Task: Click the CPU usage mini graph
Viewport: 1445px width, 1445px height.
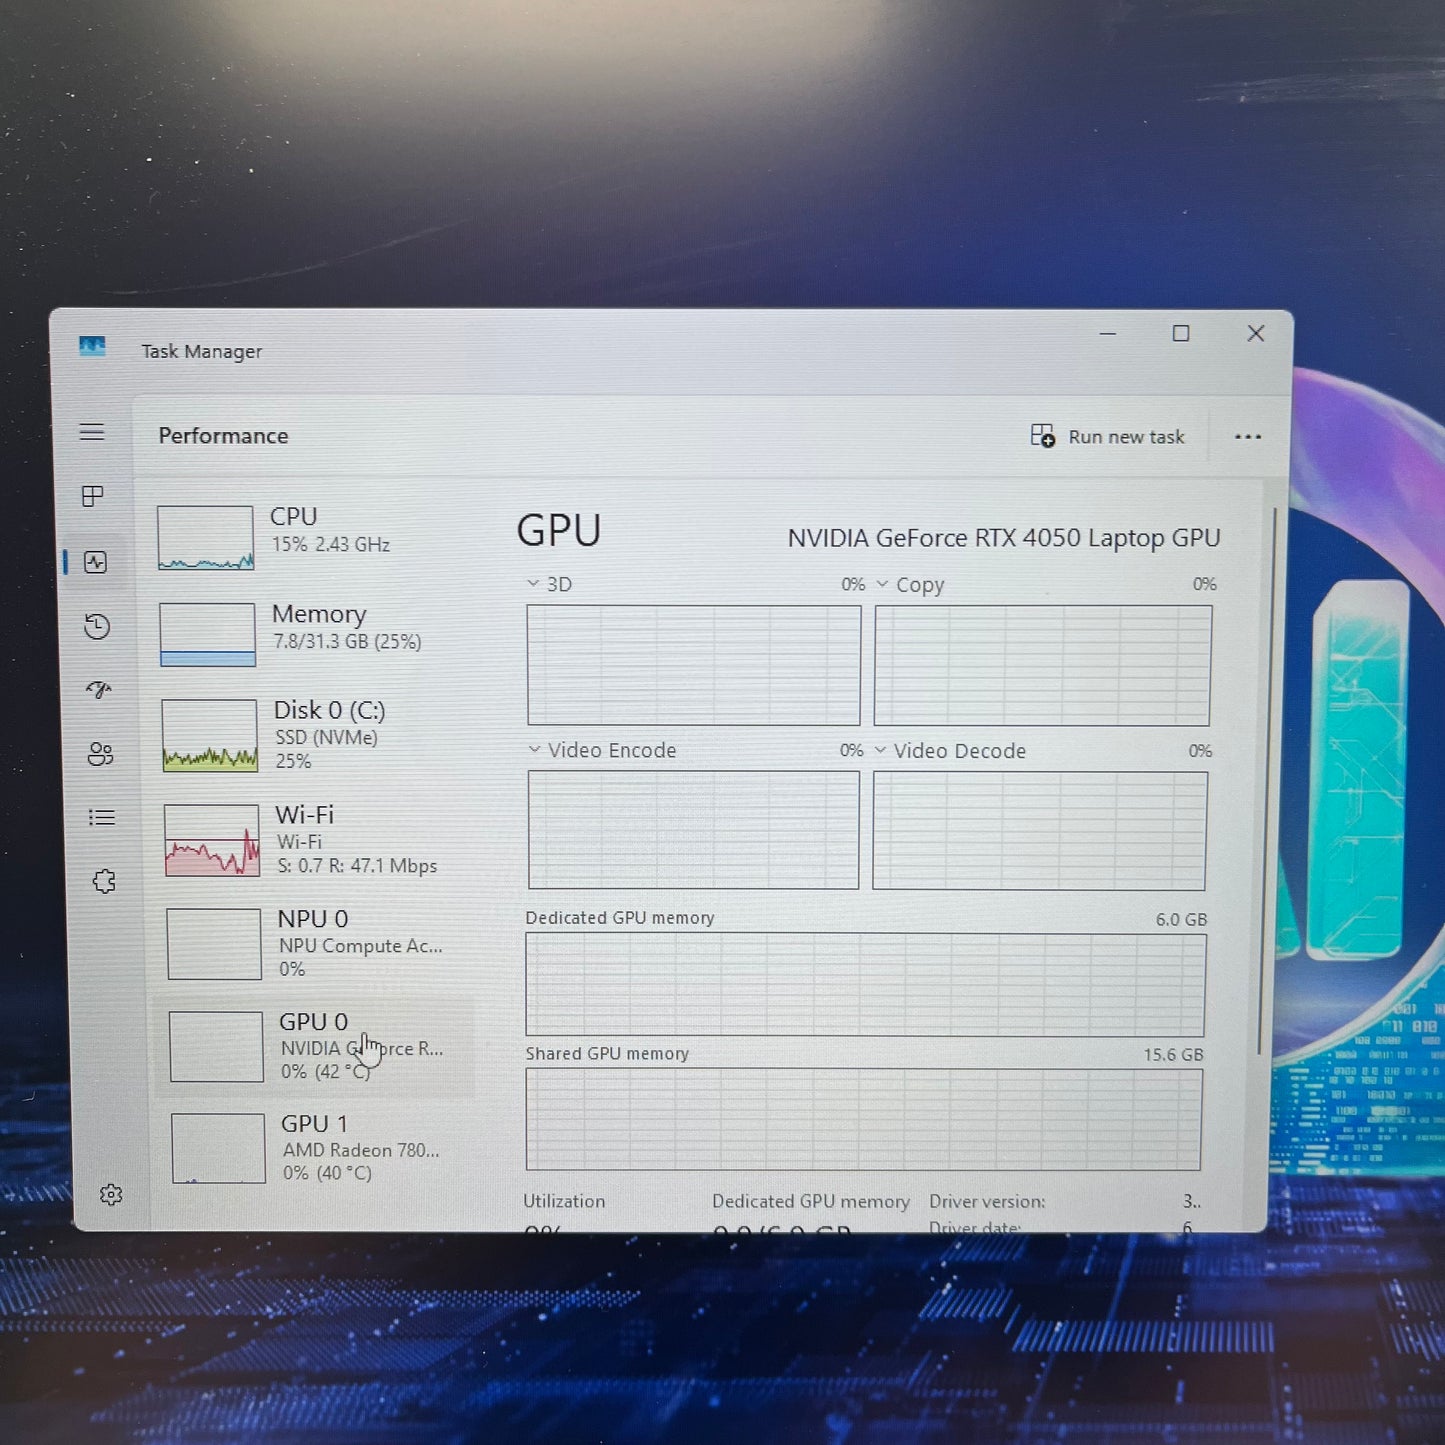Action: click(205, 537)
